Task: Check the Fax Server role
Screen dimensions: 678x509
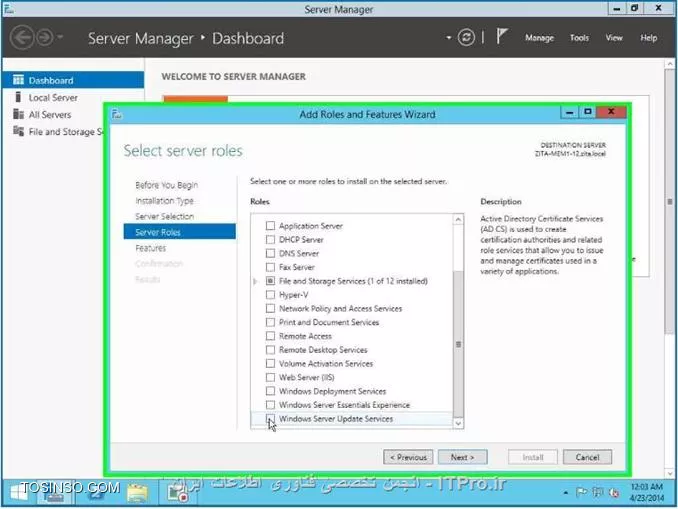Action: (270, 267)
